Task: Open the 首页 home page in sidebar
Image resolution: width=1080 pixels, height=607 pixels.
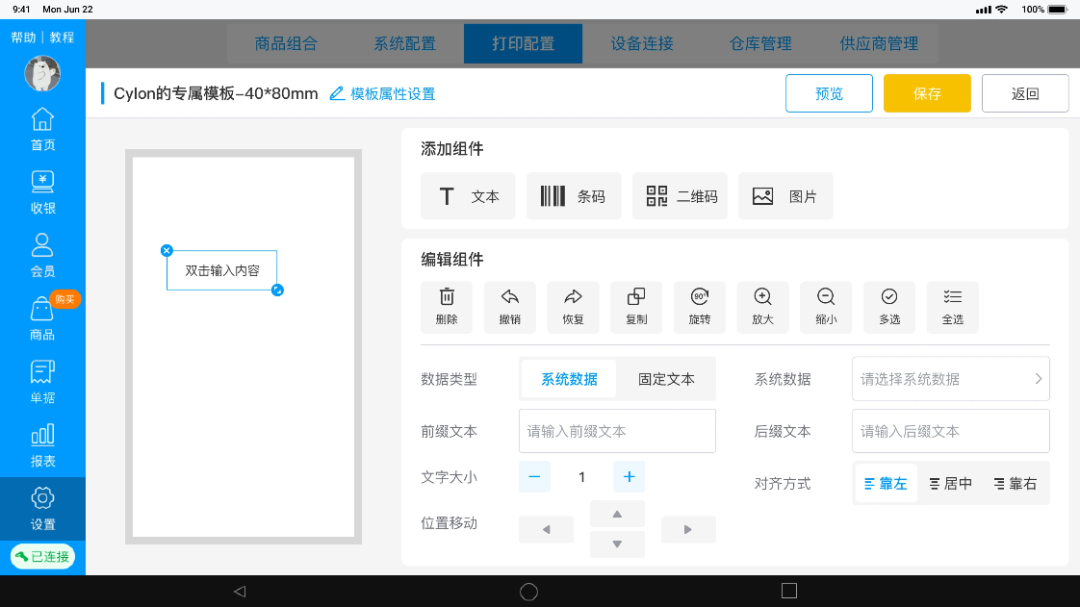Action: tap(42, 129)
